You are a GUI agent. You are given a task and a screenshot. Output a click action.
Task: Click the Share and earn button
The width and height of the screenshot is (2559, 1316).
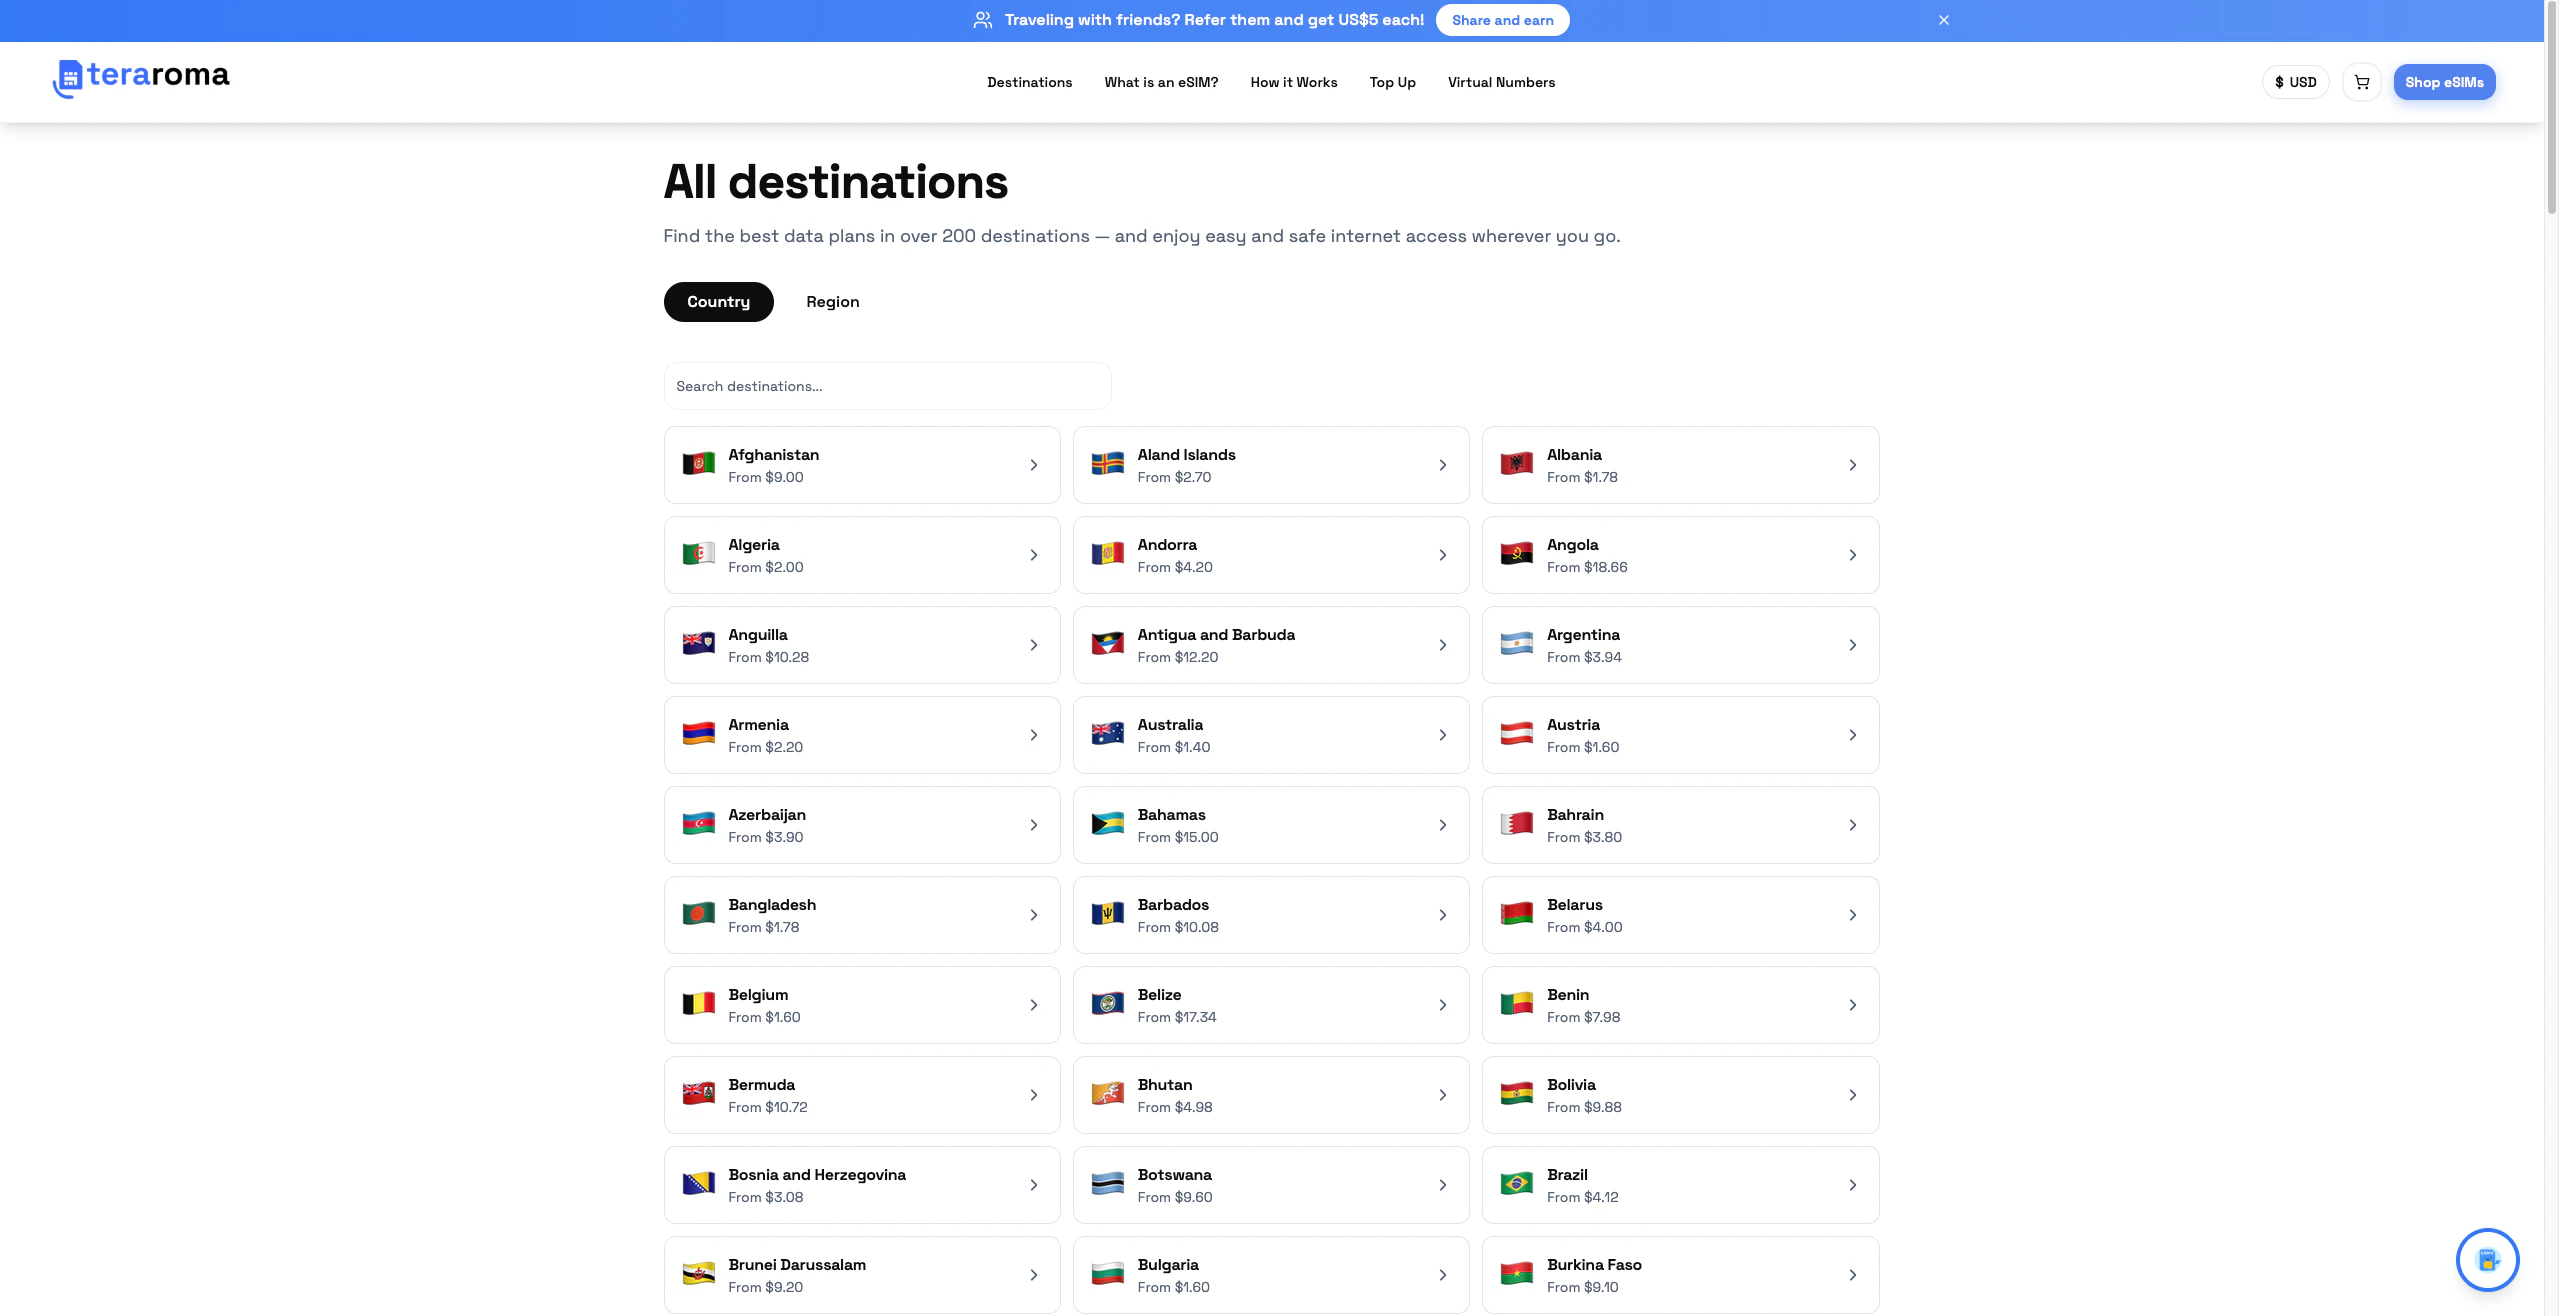coord(1502,20)
